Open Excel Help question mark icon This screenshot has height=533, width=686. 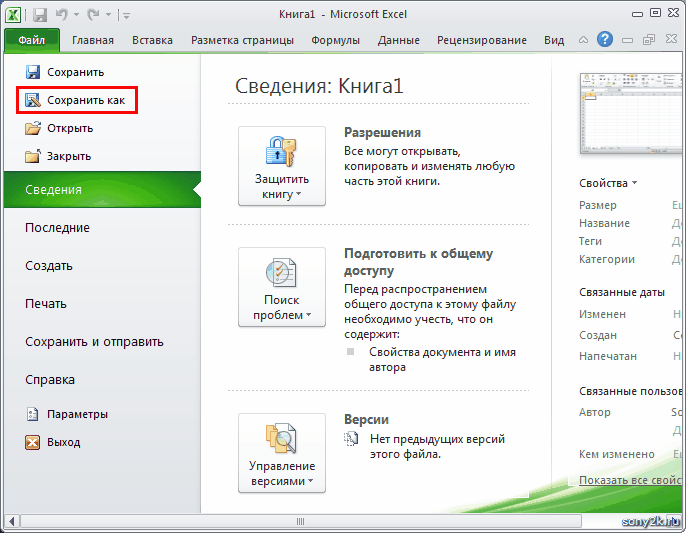605,39
